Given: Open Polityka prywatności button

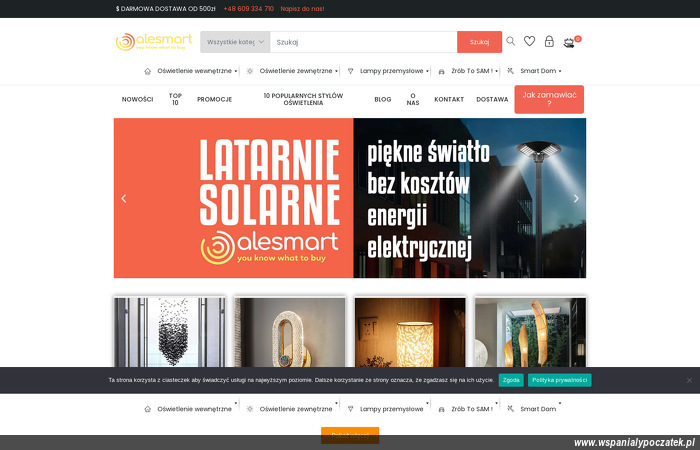Looking at the screenshot, I should tap(559, 380).
